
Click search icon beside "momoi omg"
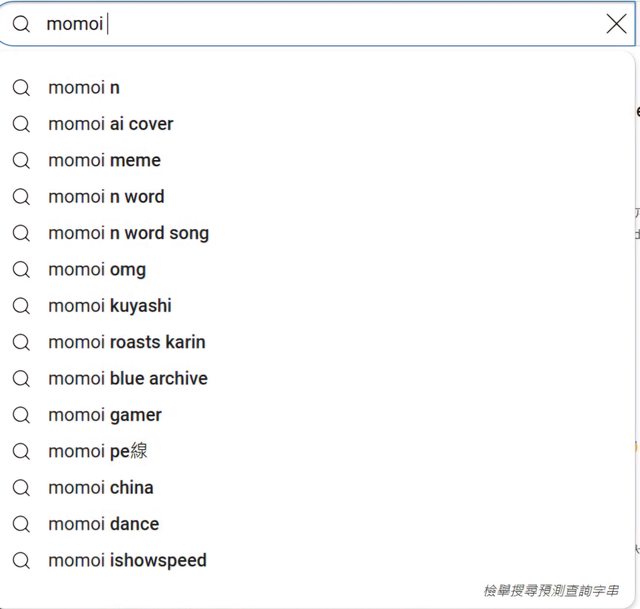coord(21,269)
